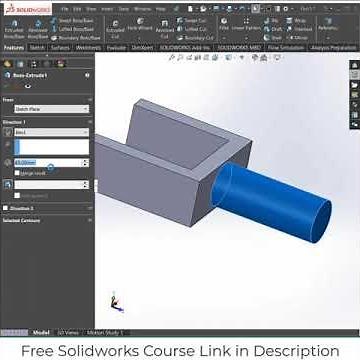Select Lofted Cut in ribbon

(192, 29)
